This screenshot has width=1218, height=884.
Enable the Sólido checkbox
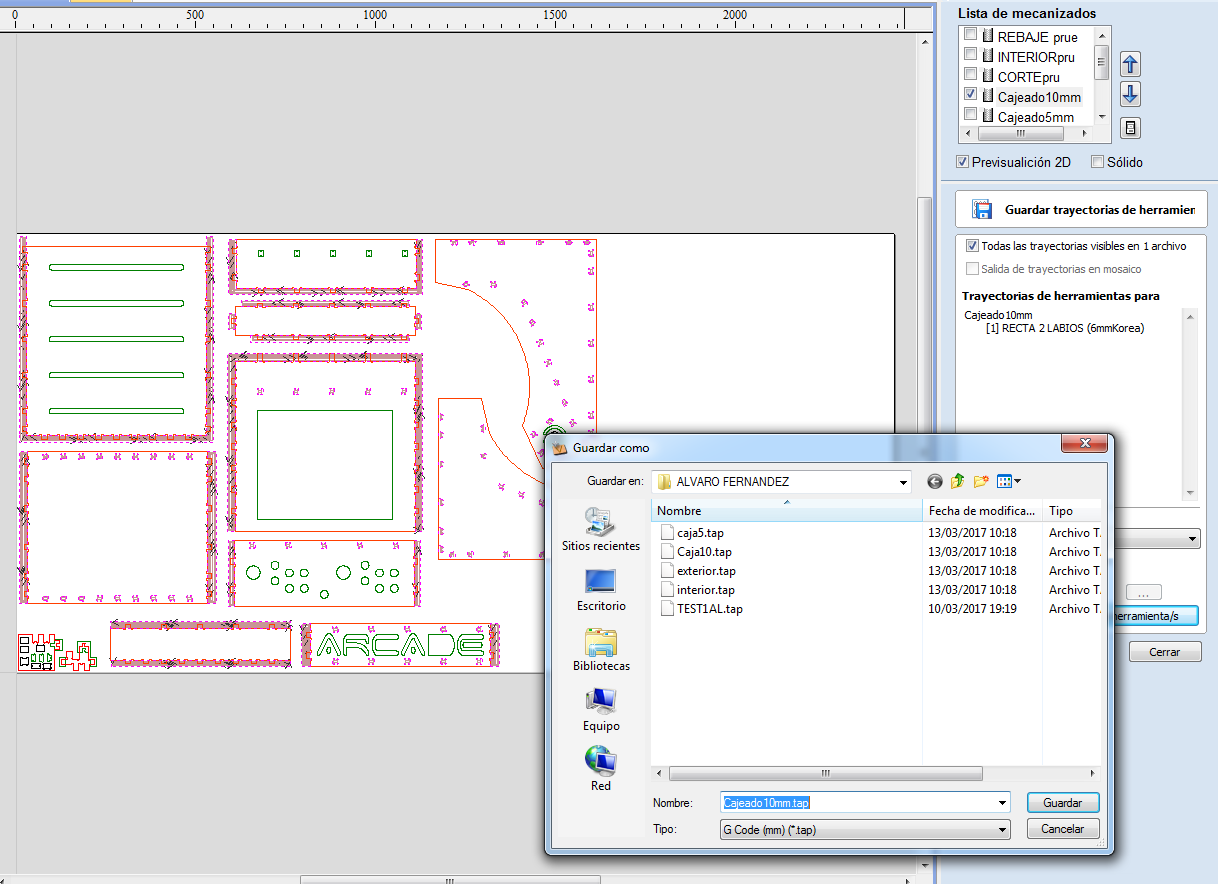click(x=1097, y=162)
